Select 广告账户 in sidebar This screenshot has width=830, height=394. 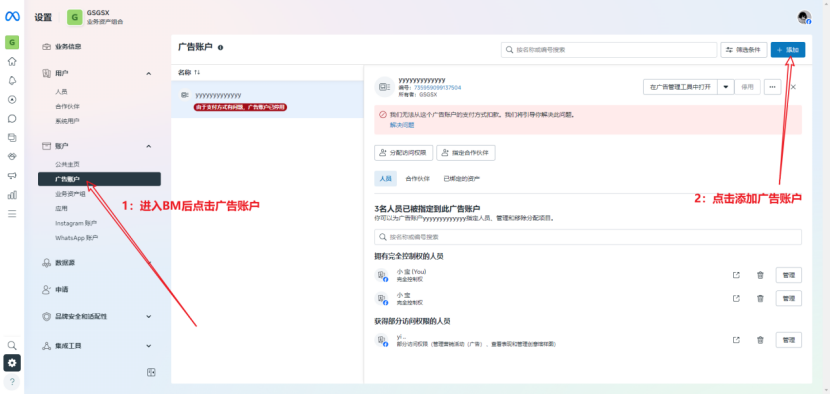point(99,179)
